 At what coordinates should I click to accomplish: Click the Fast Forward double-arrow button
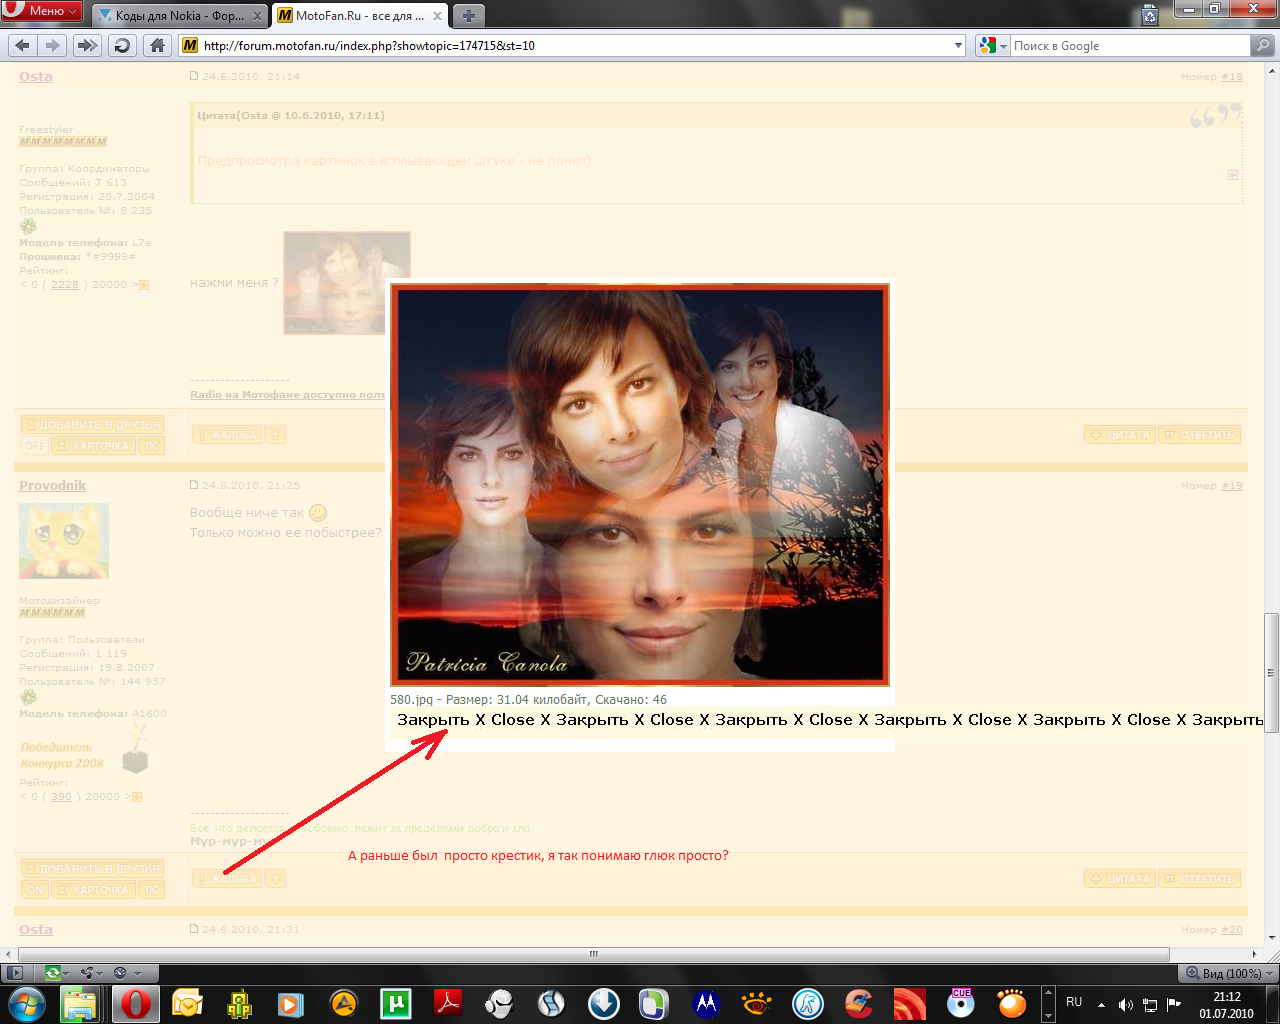coord(87,45)
